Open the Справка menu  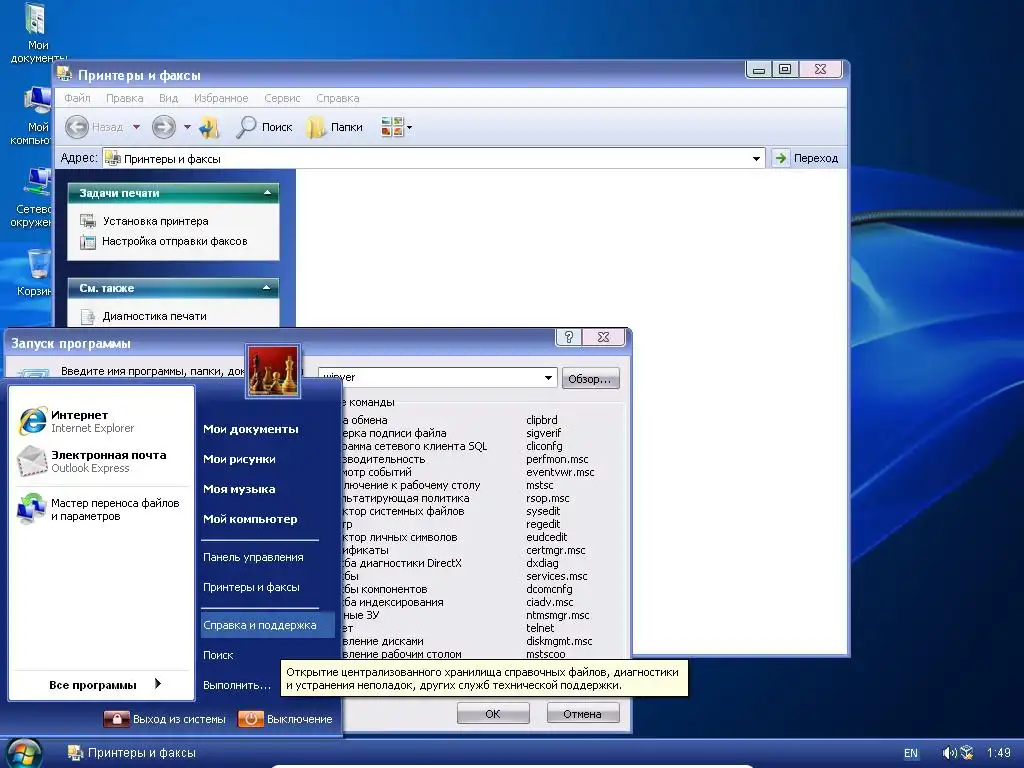click(338, 98)
